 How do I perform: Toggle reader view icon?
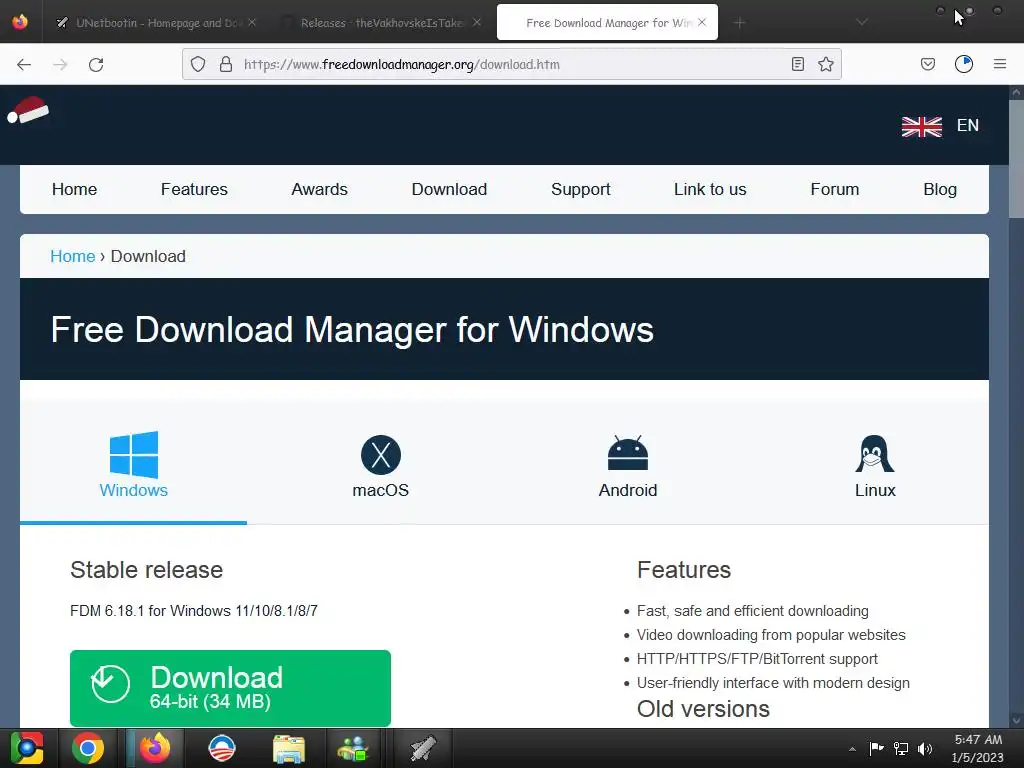pos(797,64)
